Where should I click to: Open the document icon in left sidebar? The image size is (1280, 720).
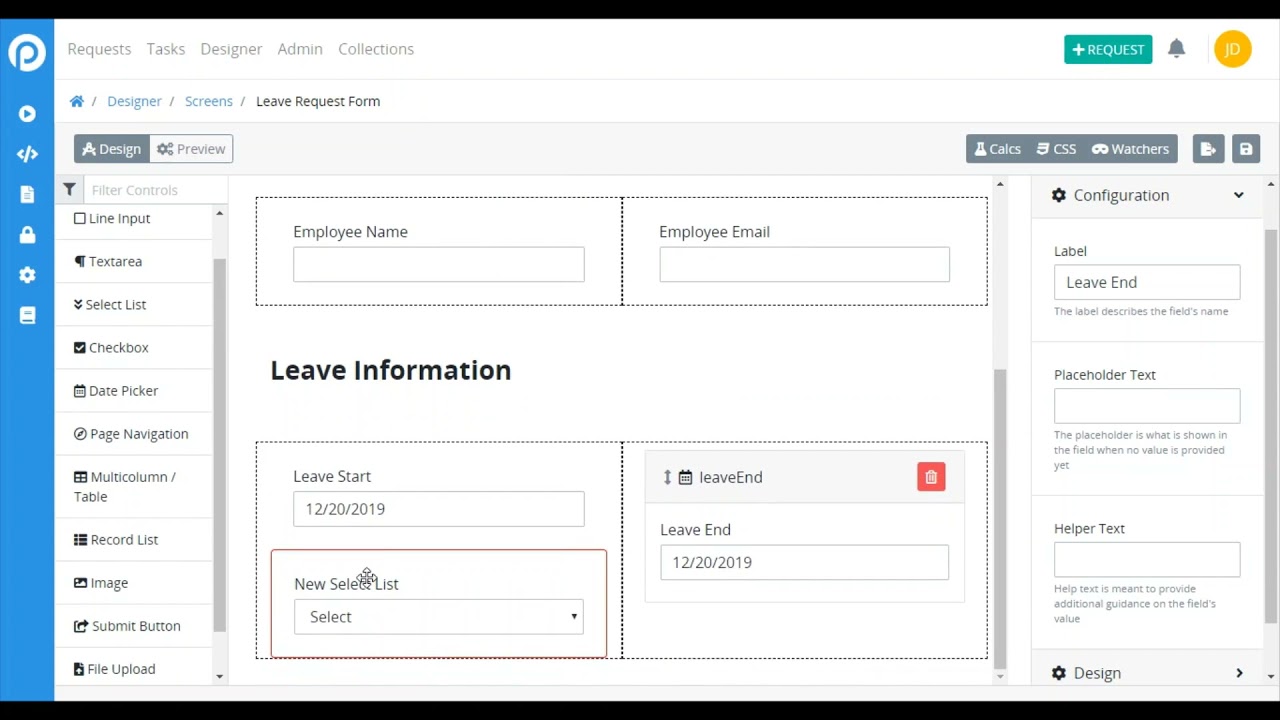pos(27,194)
